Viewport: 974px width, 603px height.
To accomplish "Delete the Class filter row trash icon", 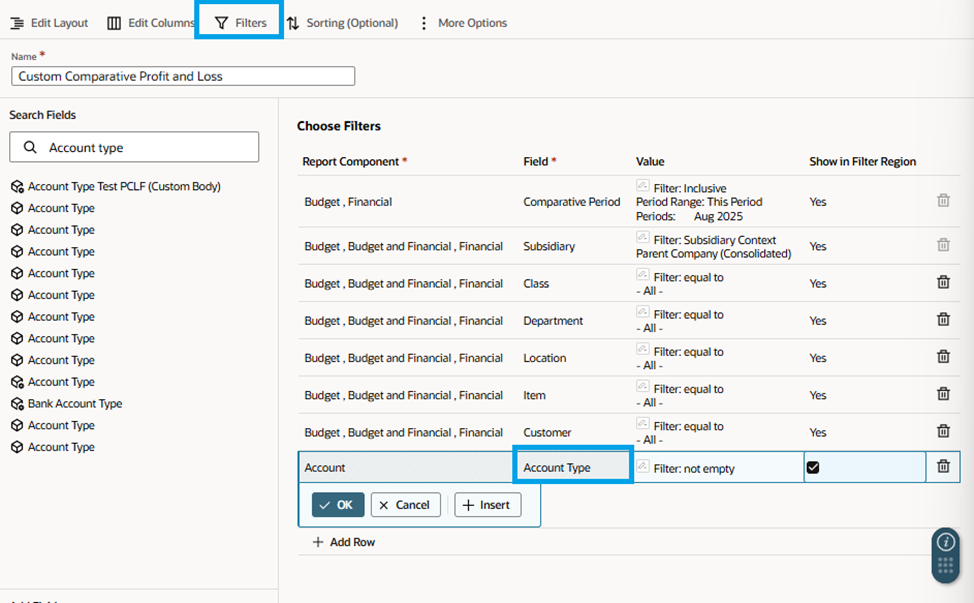I will [x=943, y=282].
